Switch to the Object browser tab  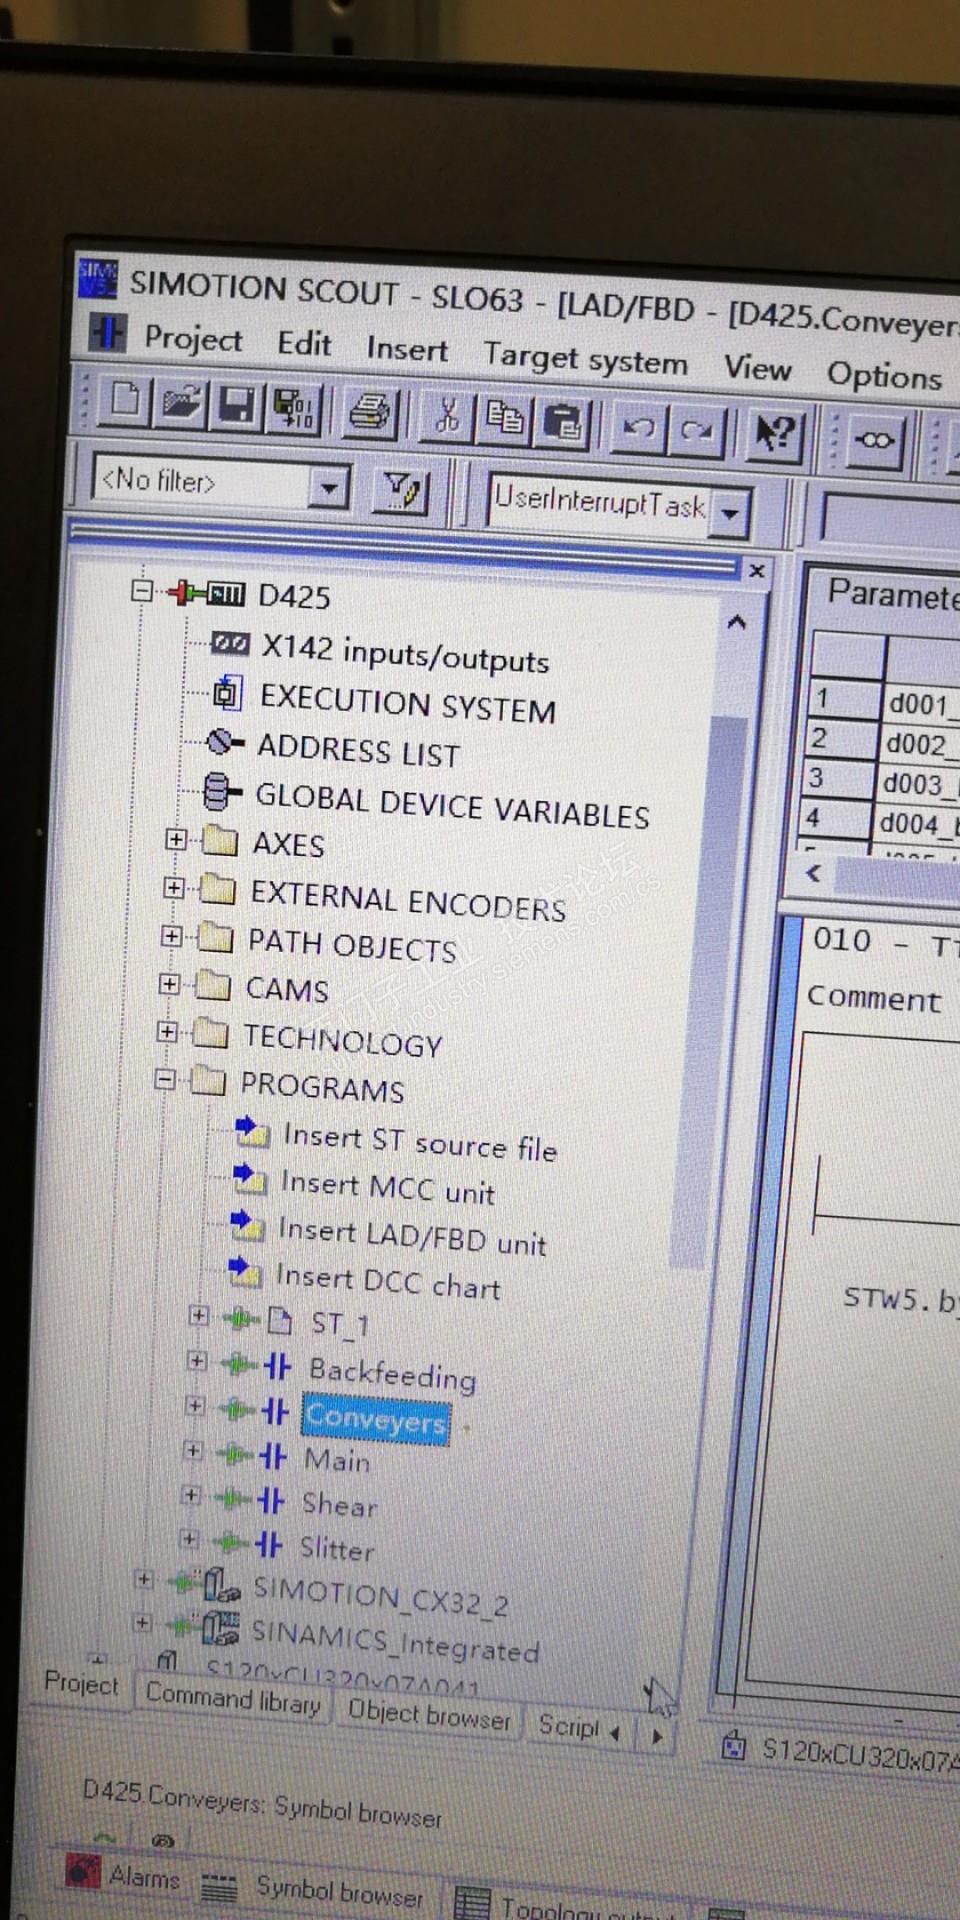(x=429, y=1714)
